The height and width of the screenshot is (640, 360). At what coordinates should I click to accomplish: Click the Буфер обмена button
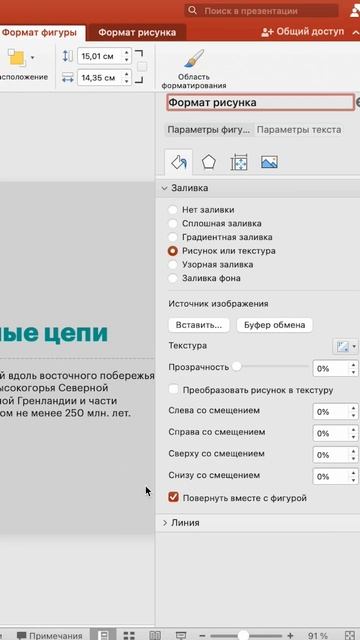coord(274,325)
